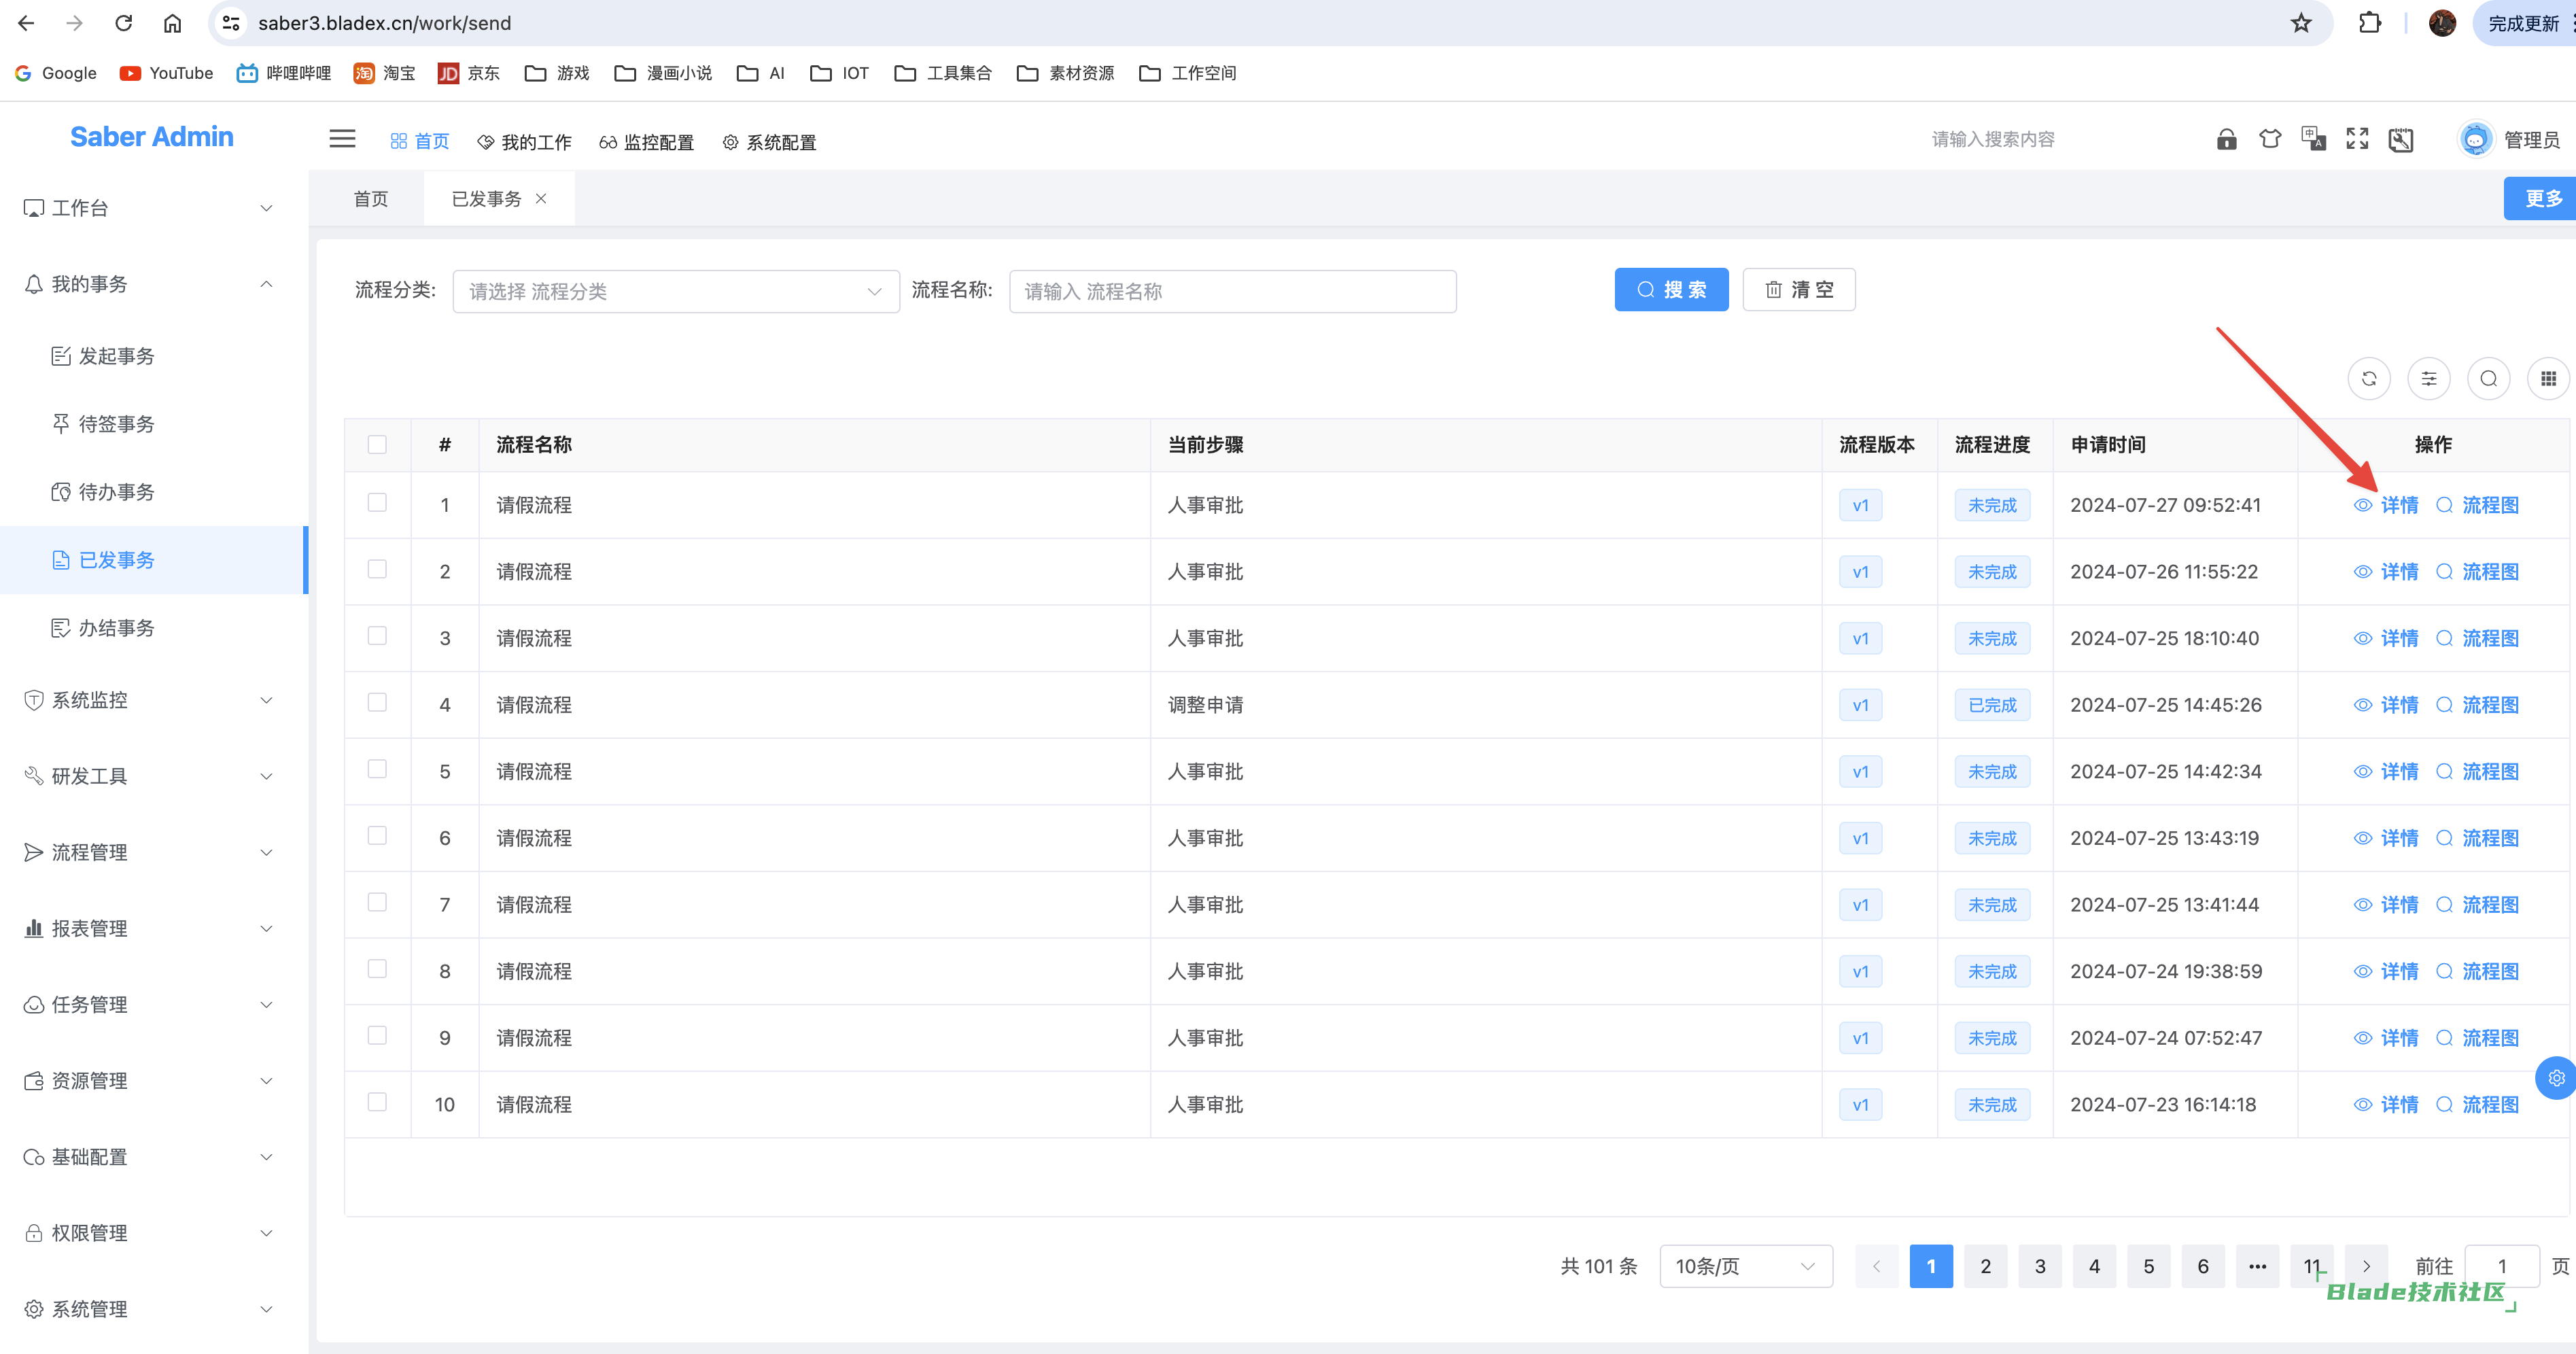This screenshot has width=2576, height=1354.
Task: Check the checkbox for row 2
Action: [x=377, y=570]
